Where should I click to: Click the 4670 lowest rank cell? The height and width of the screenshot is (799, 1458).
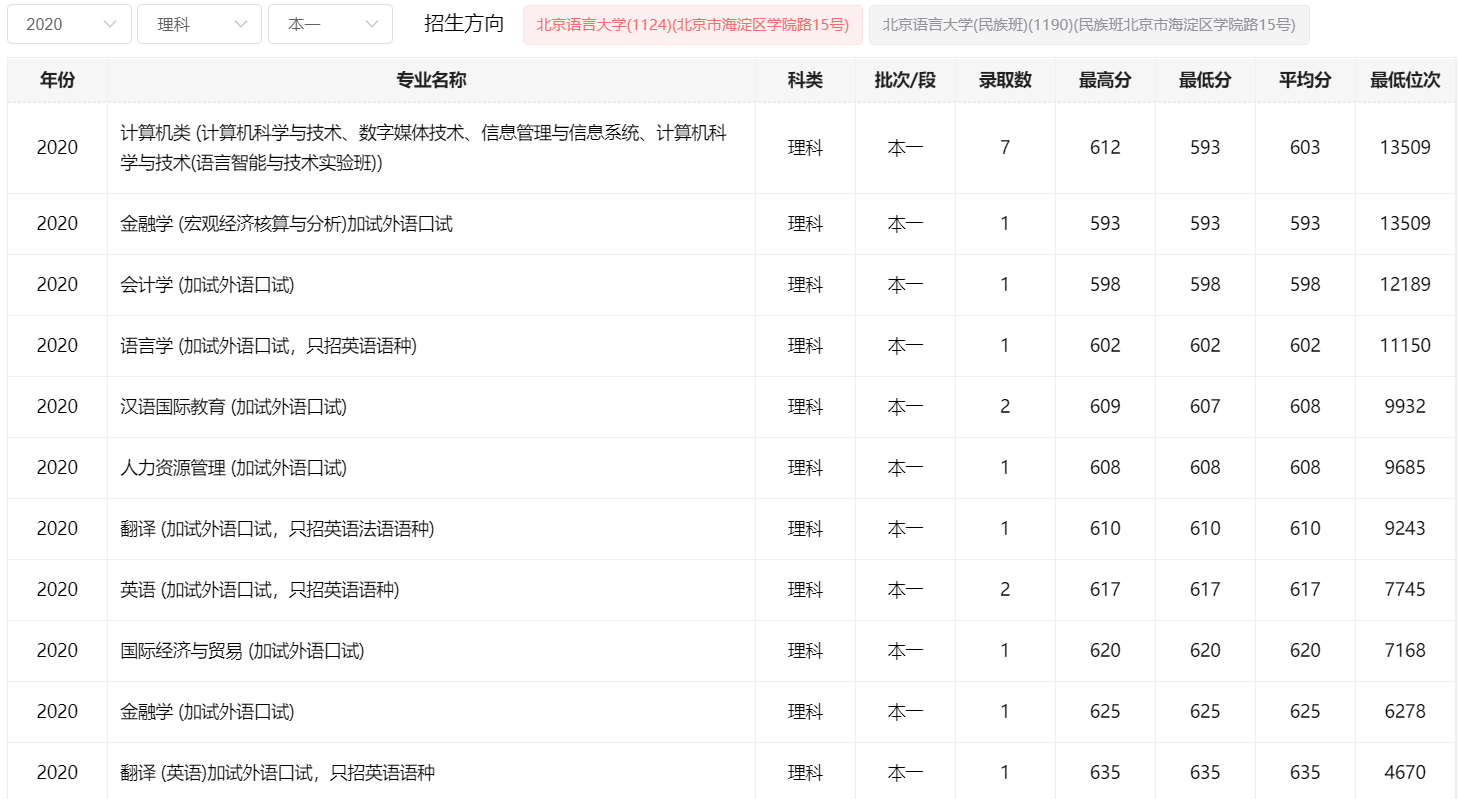pyautogui.click(x=1405, y=773)
